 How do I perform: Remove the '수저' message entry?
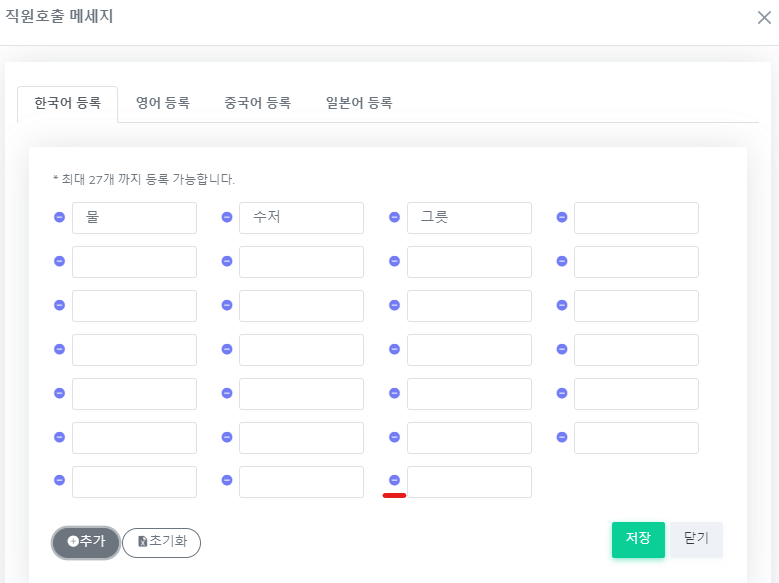[x=226, y=217]
